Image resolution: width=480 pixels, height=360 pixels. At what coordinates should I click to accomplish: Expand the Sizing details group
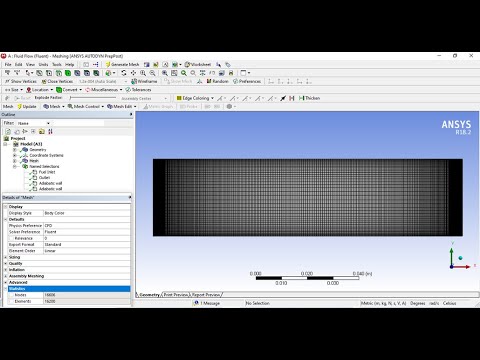(x=6, y=257)
